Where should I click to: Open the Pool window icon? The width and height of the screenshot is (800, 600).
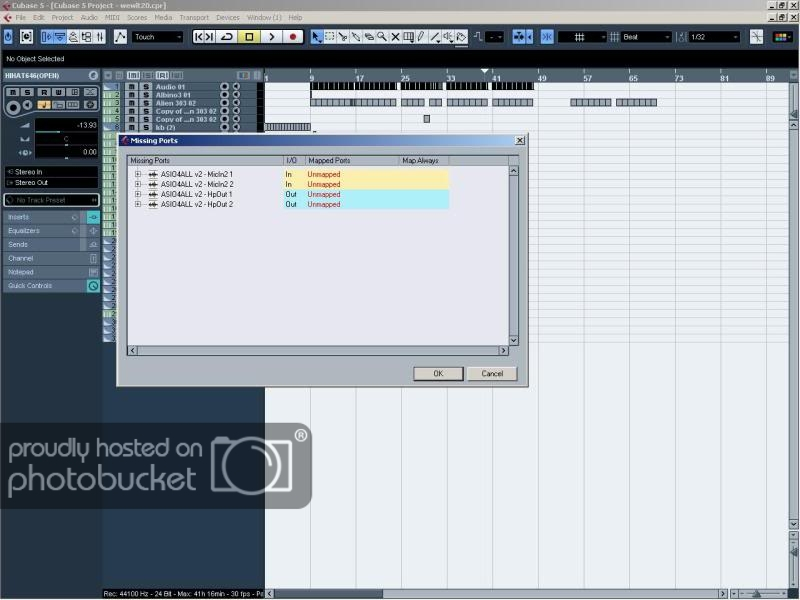tap(87, 37)
